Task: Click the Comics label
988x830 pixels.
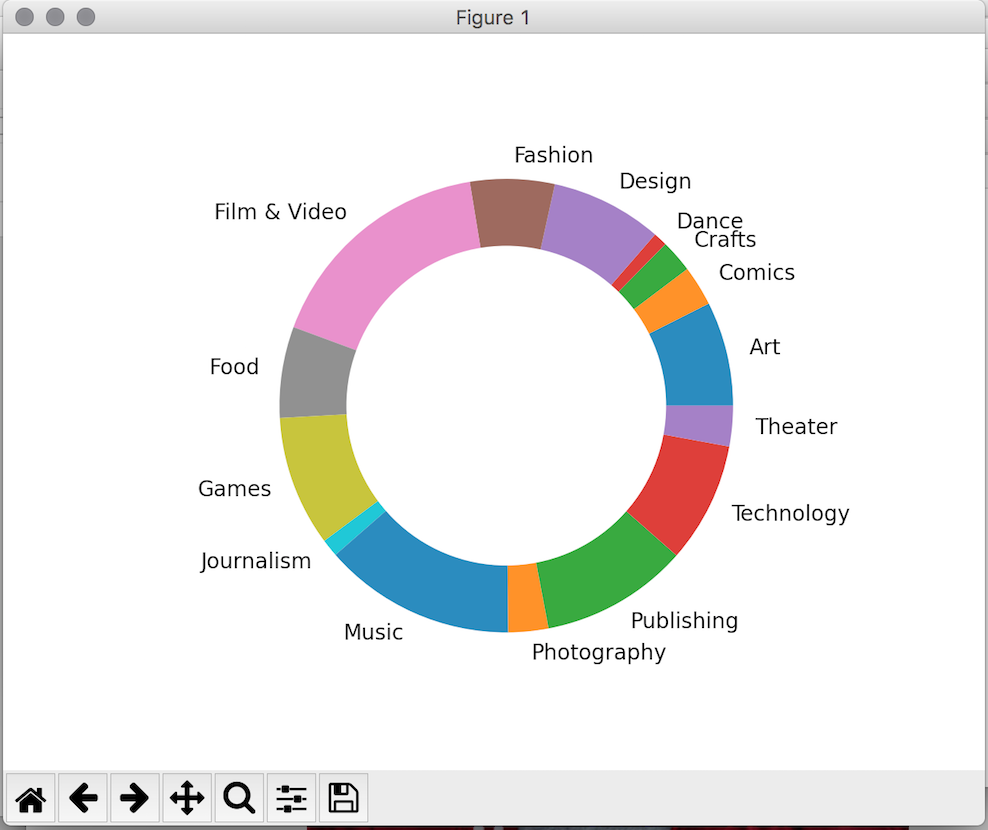Action: click(757, 272)
